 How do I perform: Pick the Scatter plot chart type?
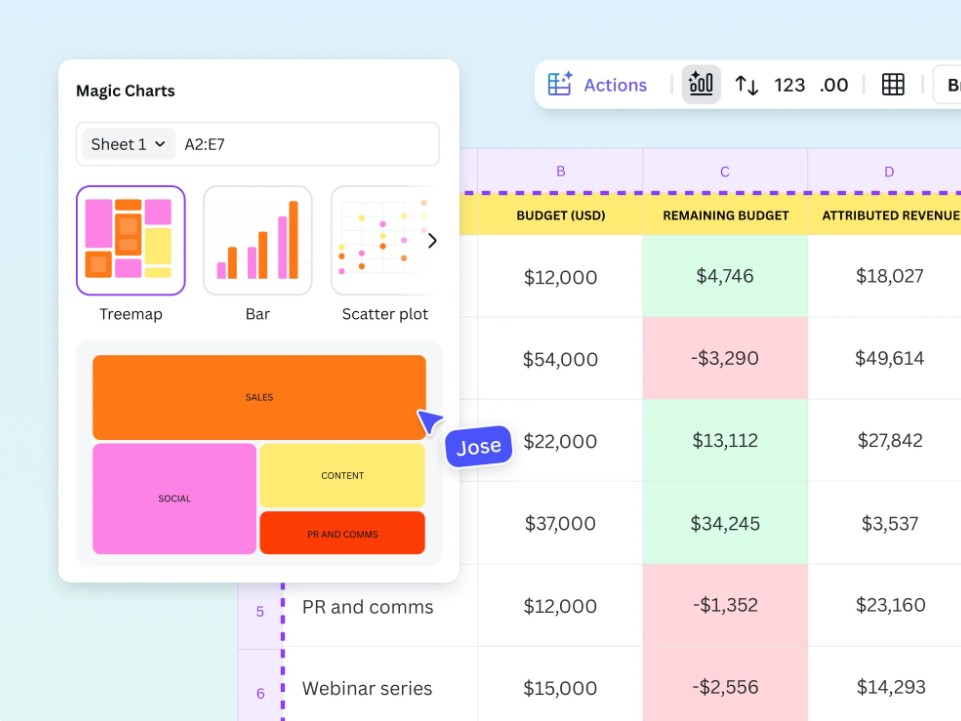pos(379,240)
